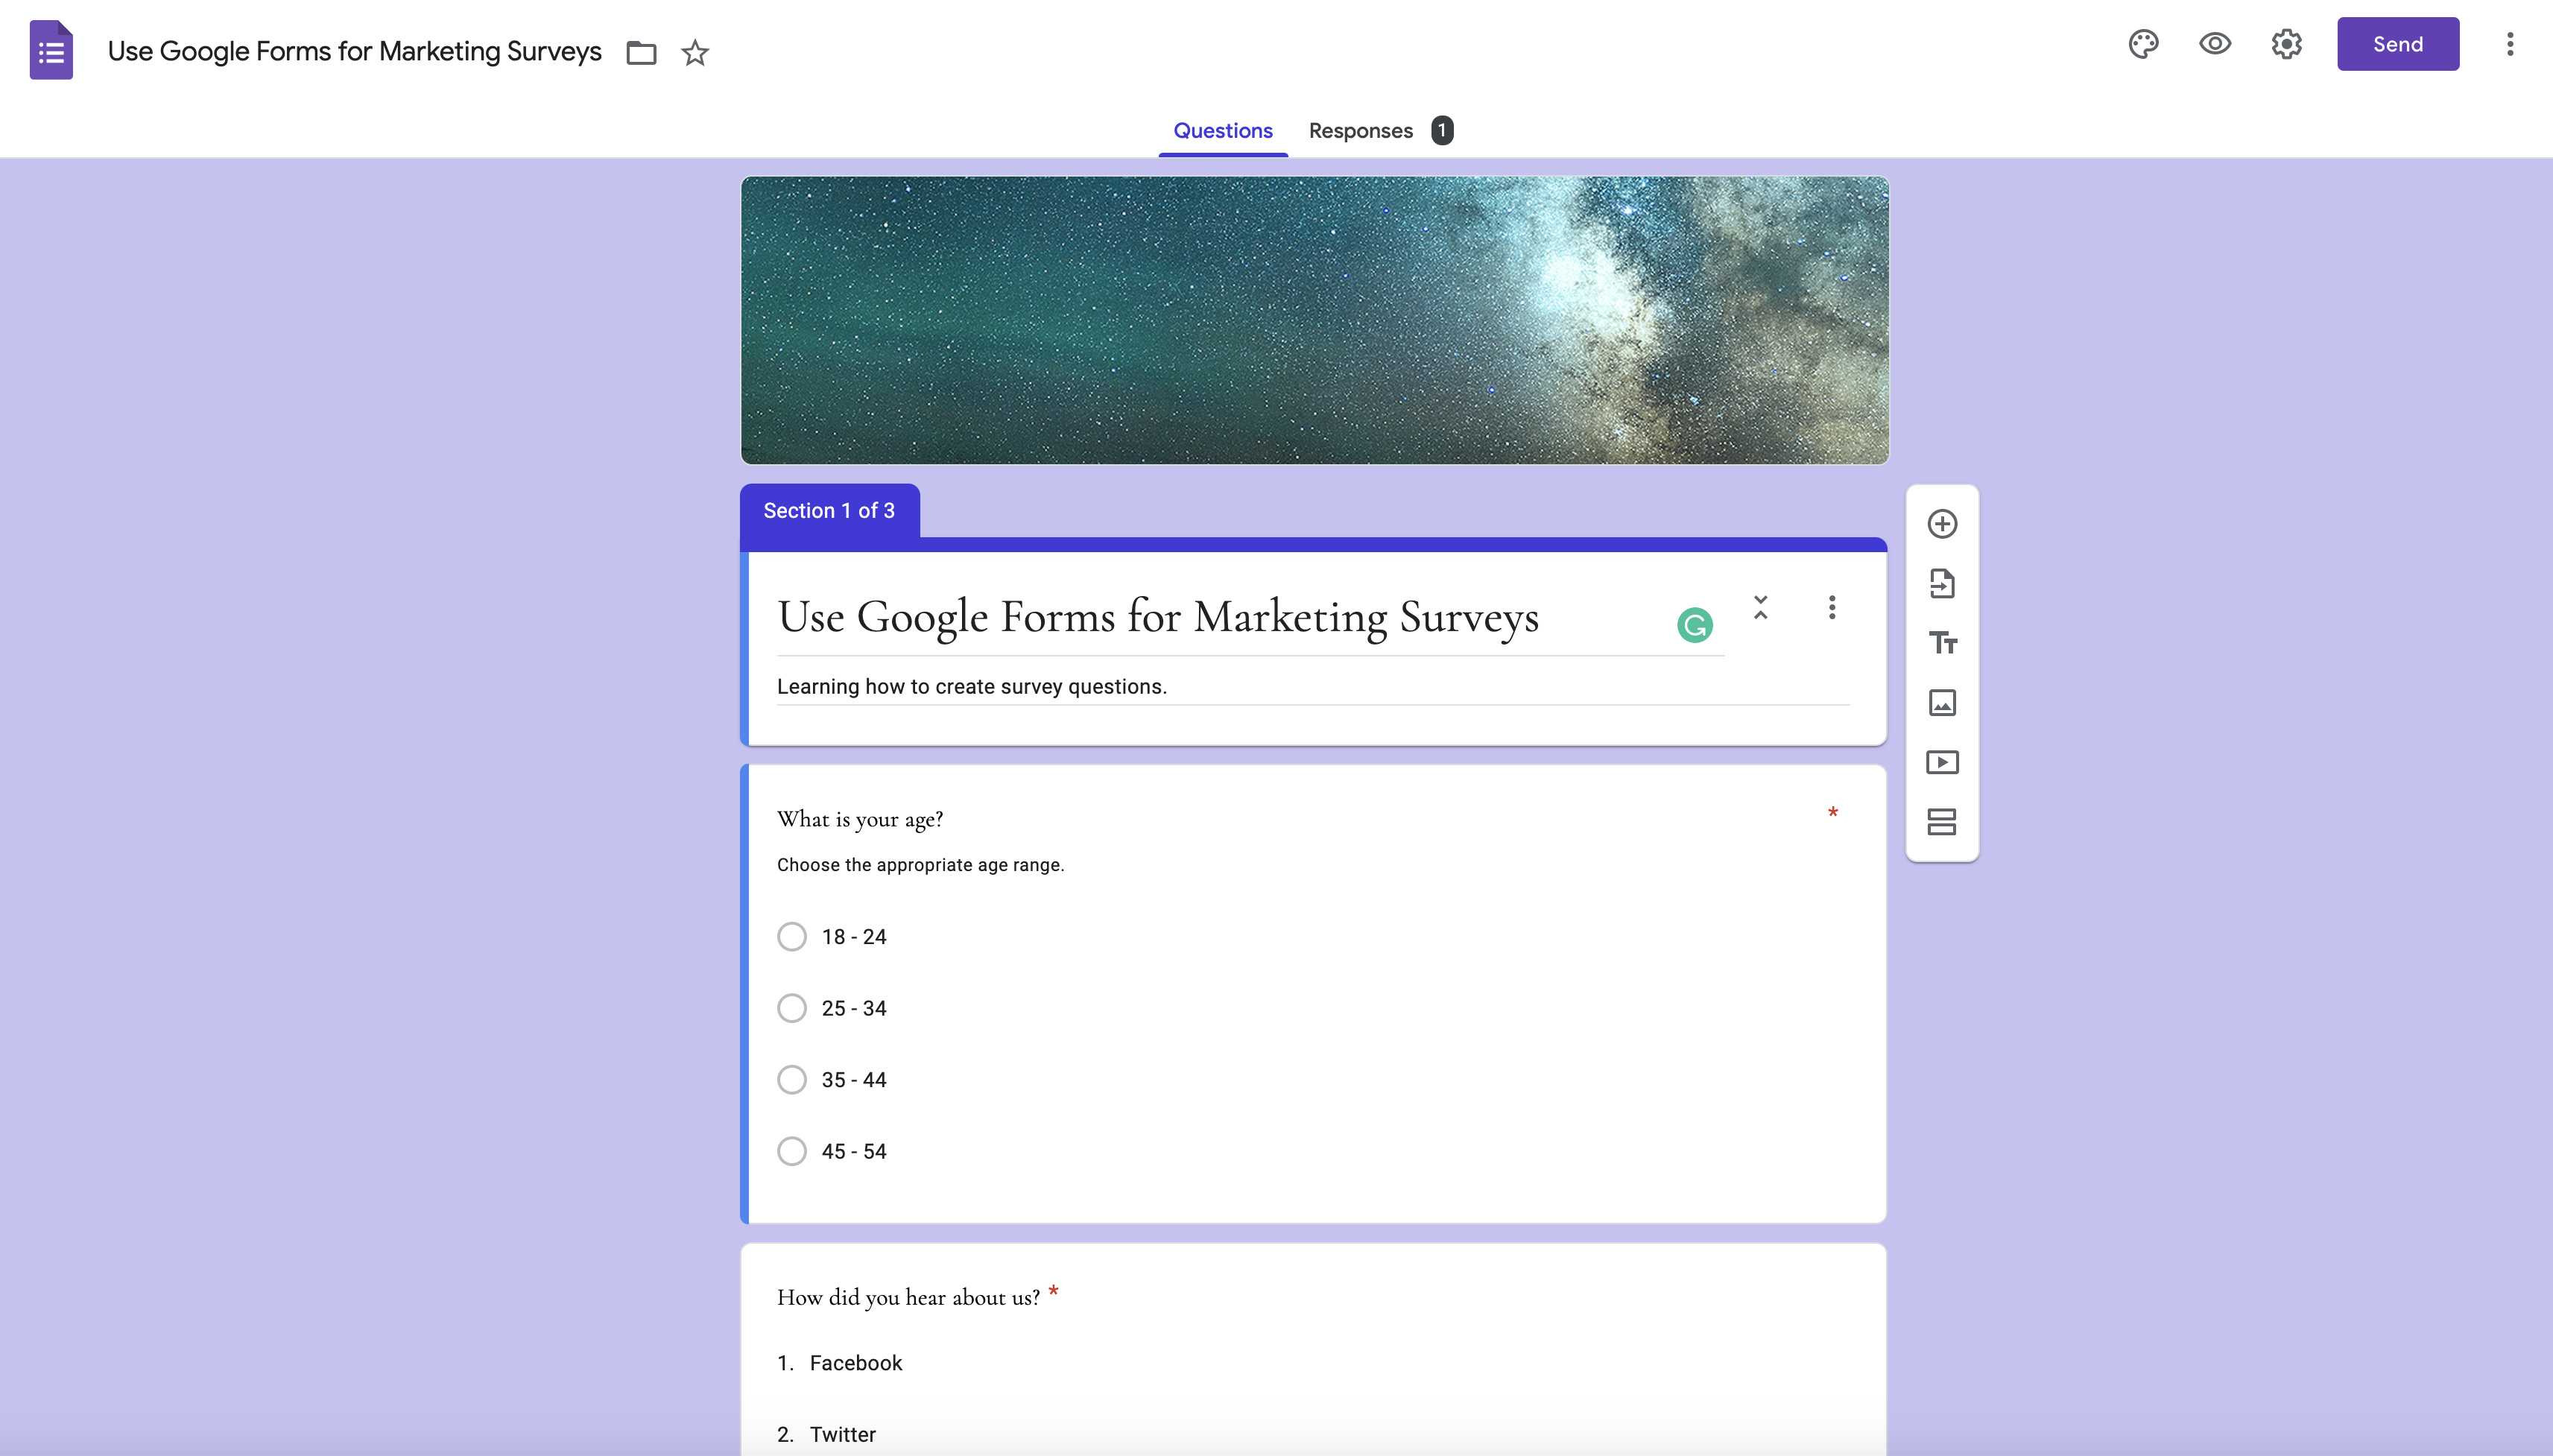
Task: Add a title and description block
Action: [1942, 643]
